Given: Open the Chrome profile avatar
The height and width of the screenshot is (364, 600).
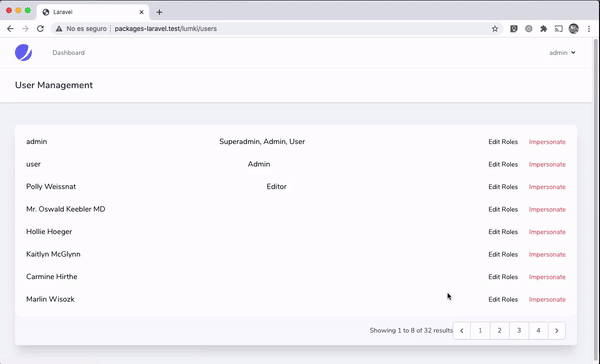Looking at the screenshot, I should point(574,29).
